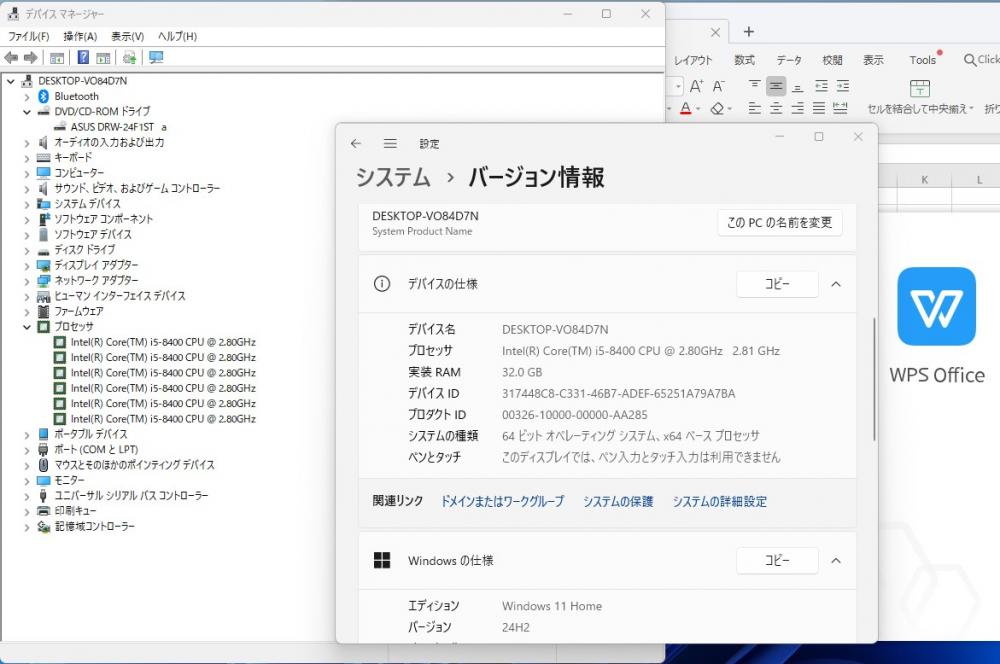
Task: Apply distributed alignment in WPS ribbon
Action: (841, 108)
